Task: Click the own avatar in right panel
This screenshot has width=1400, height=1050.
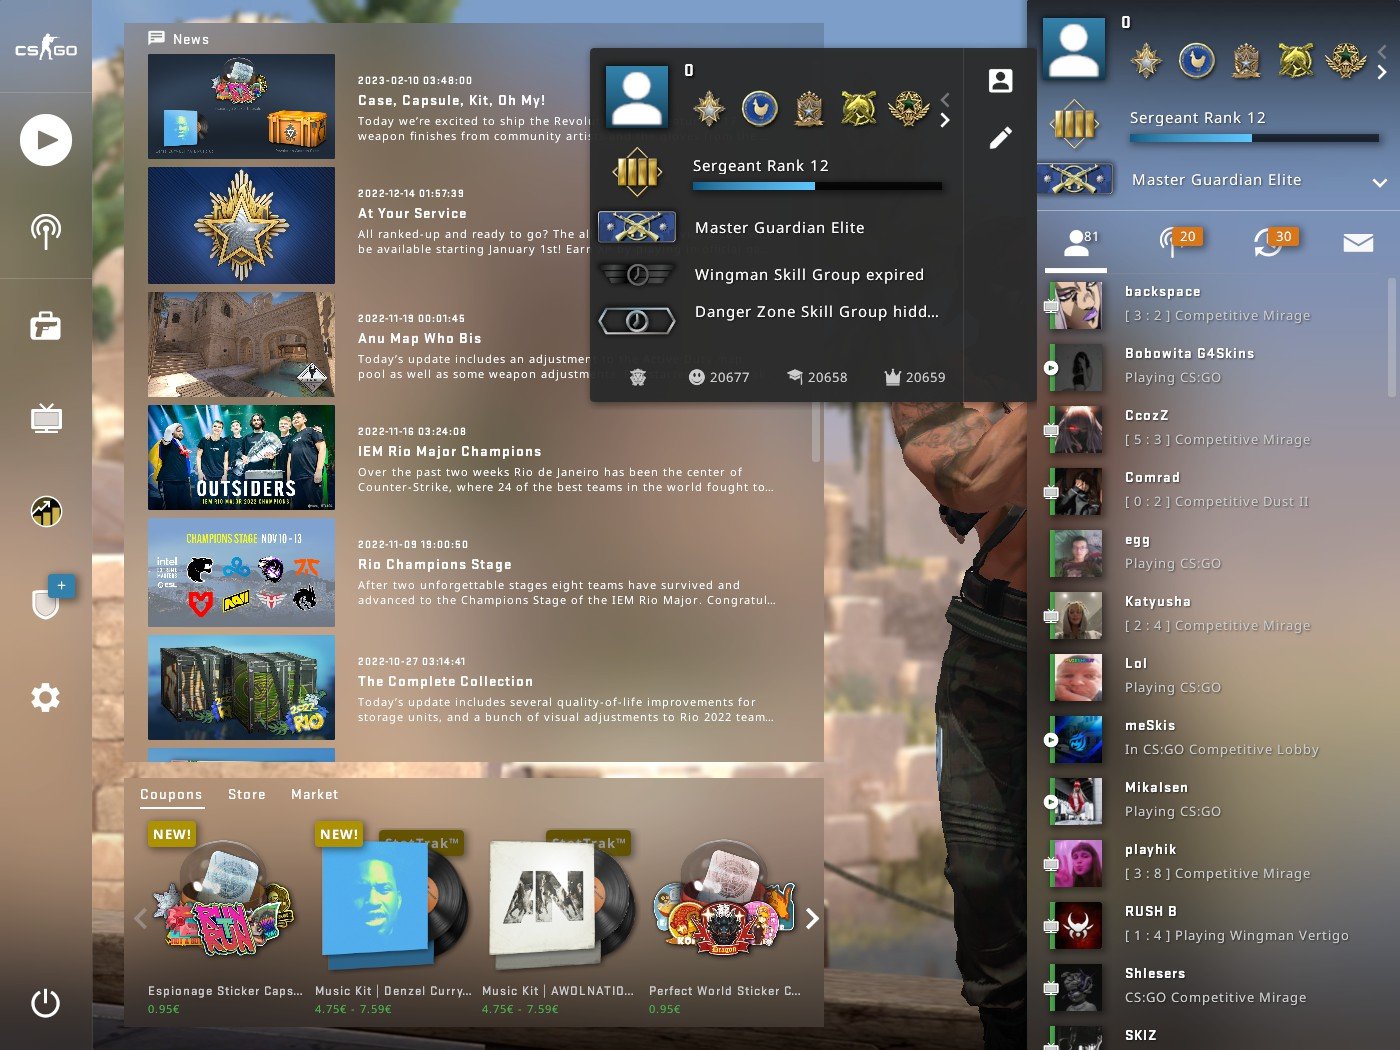Action: point(1074,47)
